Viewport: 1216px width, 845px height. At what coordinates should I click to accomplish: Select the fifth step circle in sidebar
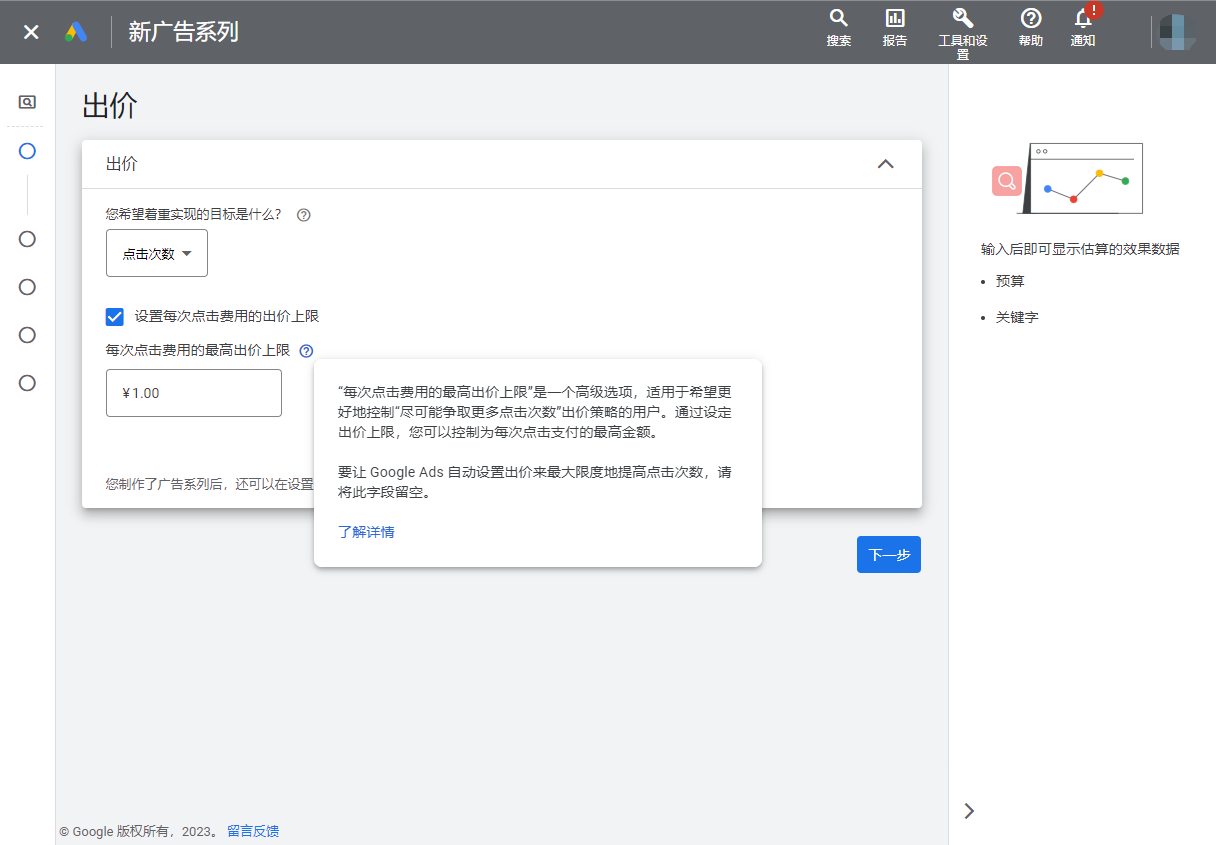tap(27, 383)
